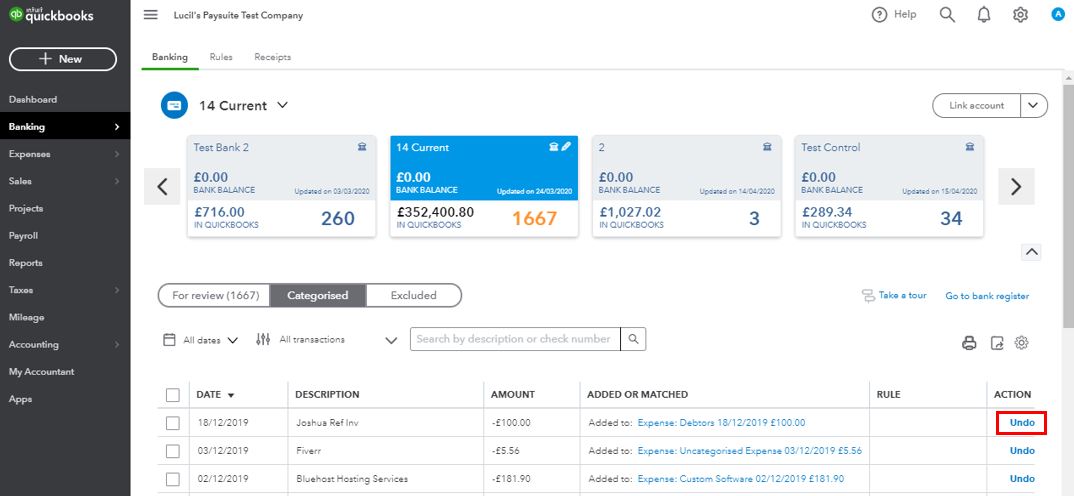Open My Accountant in the sidebar

point(42,371)
